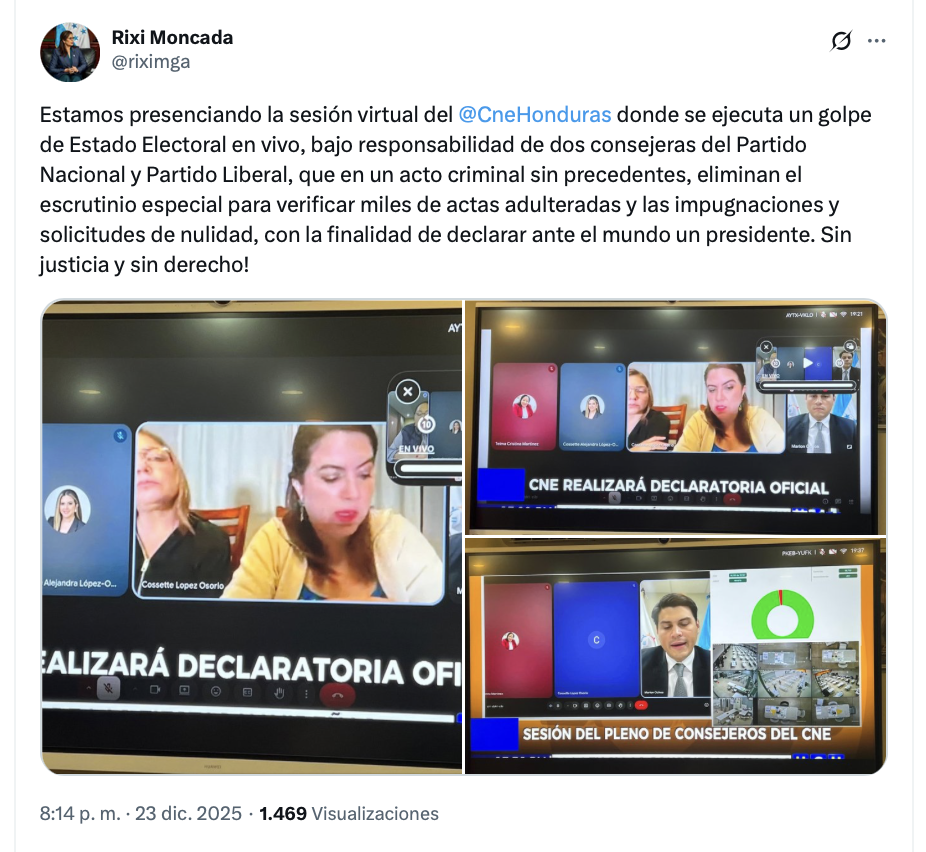Click the red hang-up call button in left photo
The image size is (926, 852).
coord(337,695)
